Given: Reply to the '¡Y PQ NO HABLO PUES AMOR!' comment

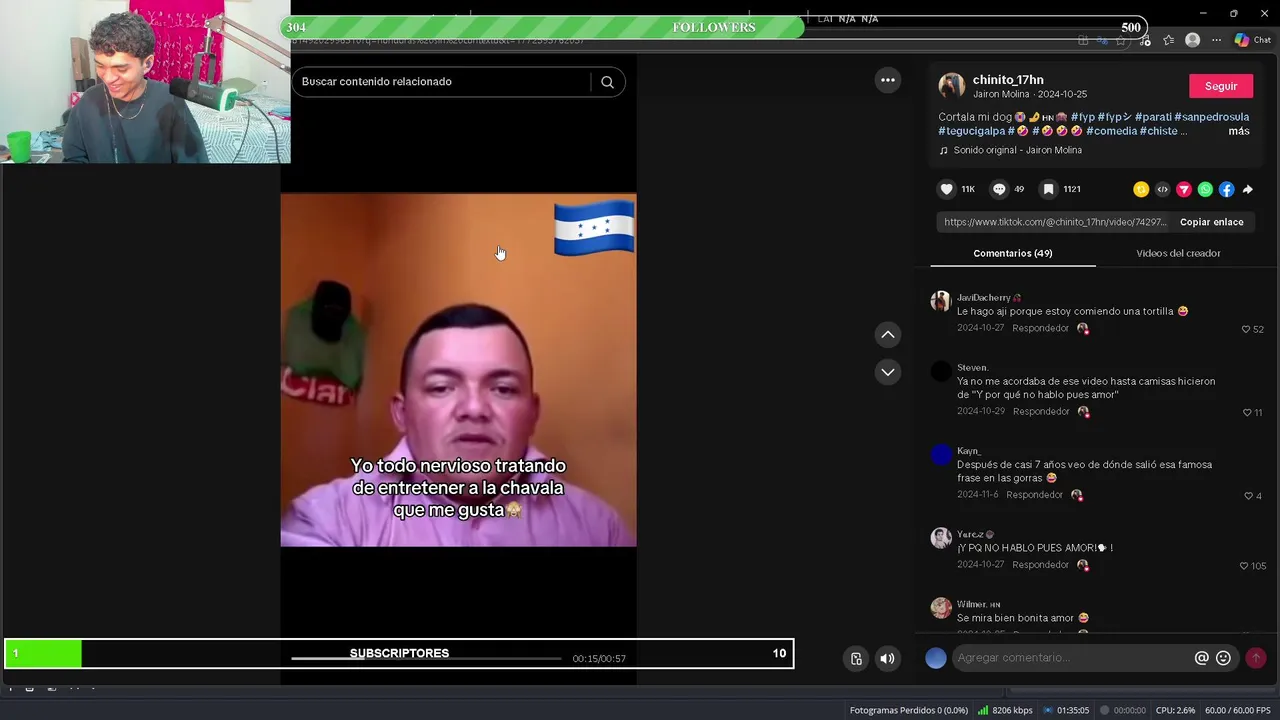Looking at the screenshot, I should 1040,565.
